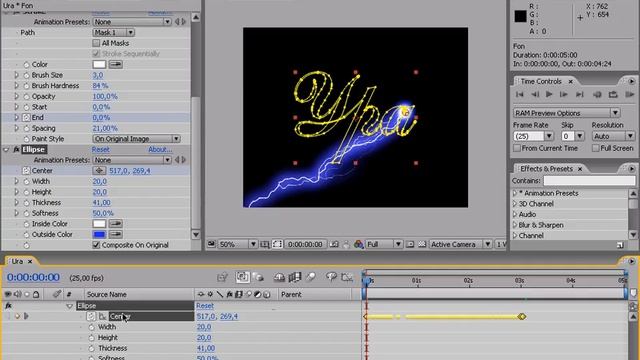Click the Thickness value 41,00 in effects
The image size is (640, 360).
pos(101,202)
